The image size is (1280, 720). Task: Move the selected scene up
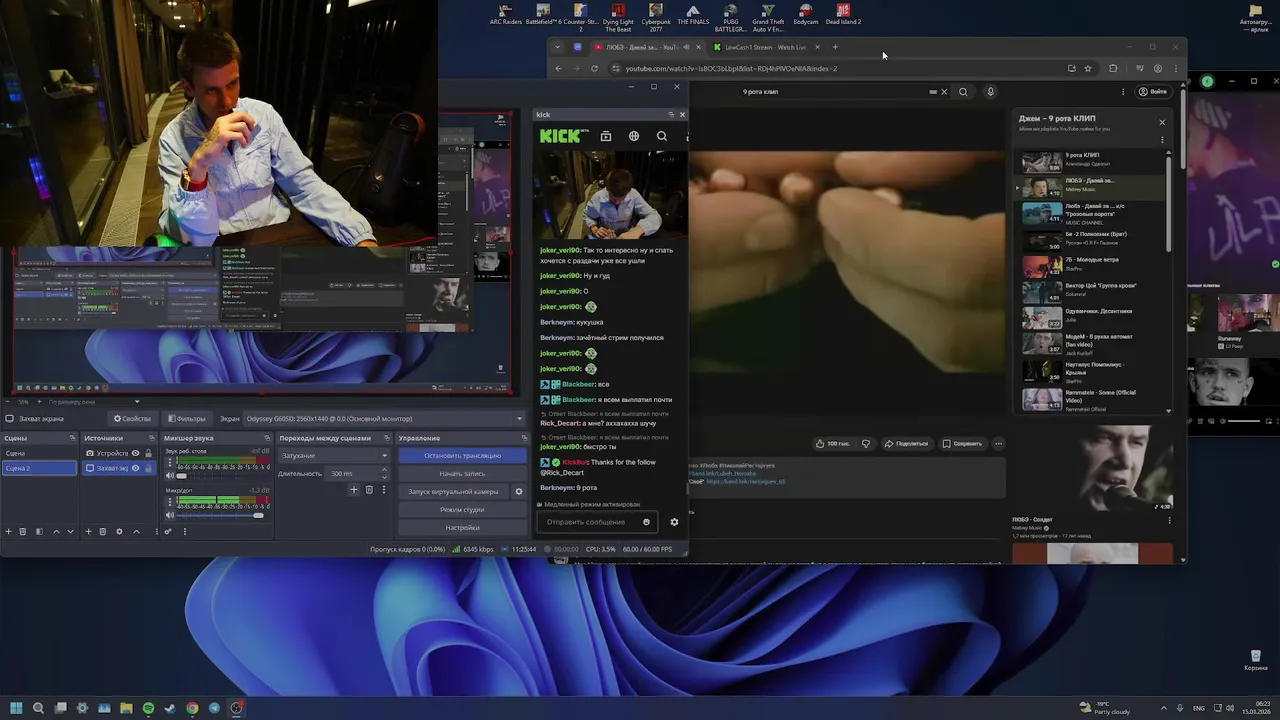pyautogui.click(x=56, y=532)
